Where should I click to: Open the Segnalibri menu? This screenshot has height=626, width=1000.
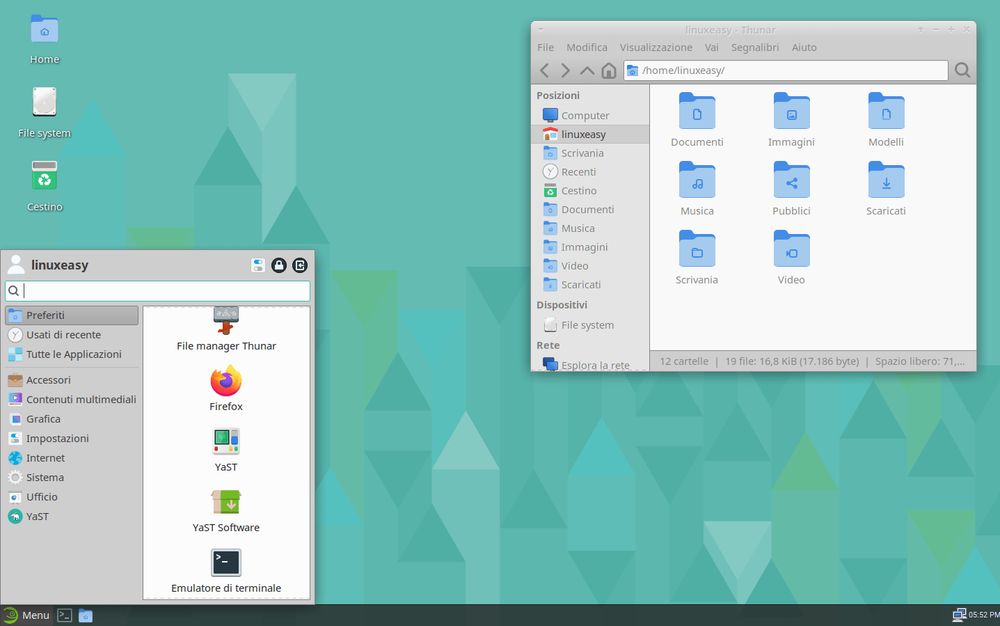[754, 47]
